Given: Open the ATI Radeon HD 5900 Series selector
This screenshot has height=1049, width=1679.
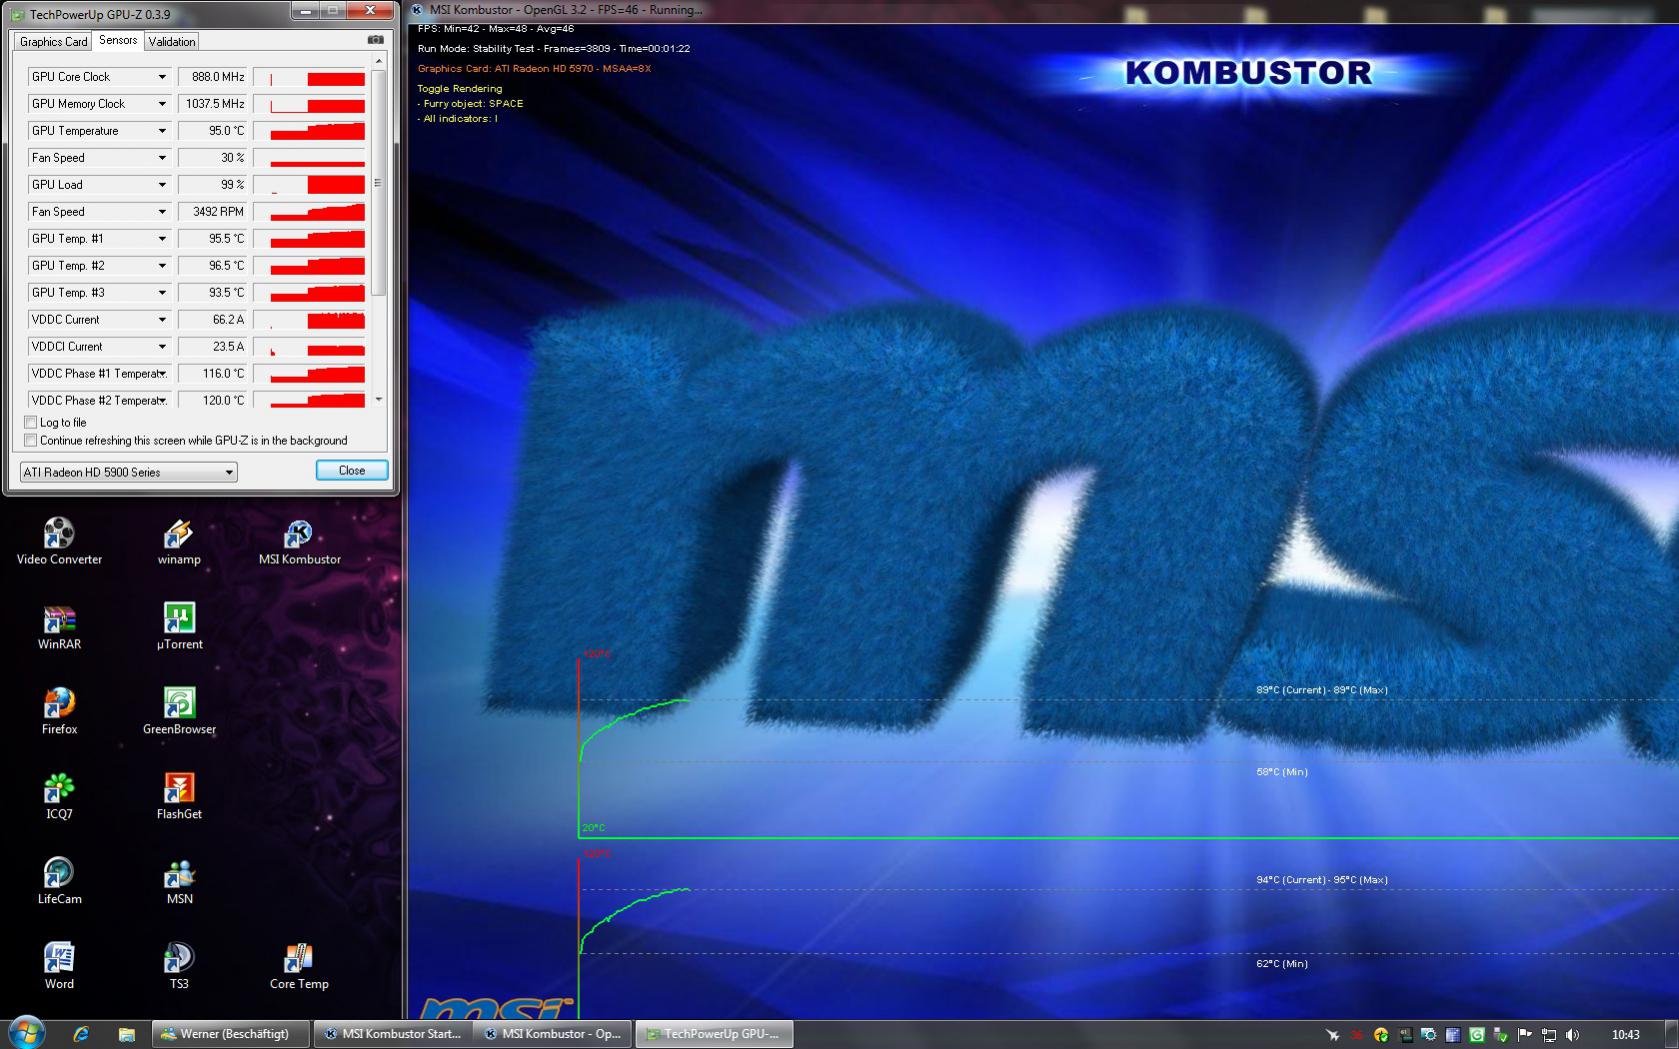Looking at the screenshot, I should click(x=129, y=472).
